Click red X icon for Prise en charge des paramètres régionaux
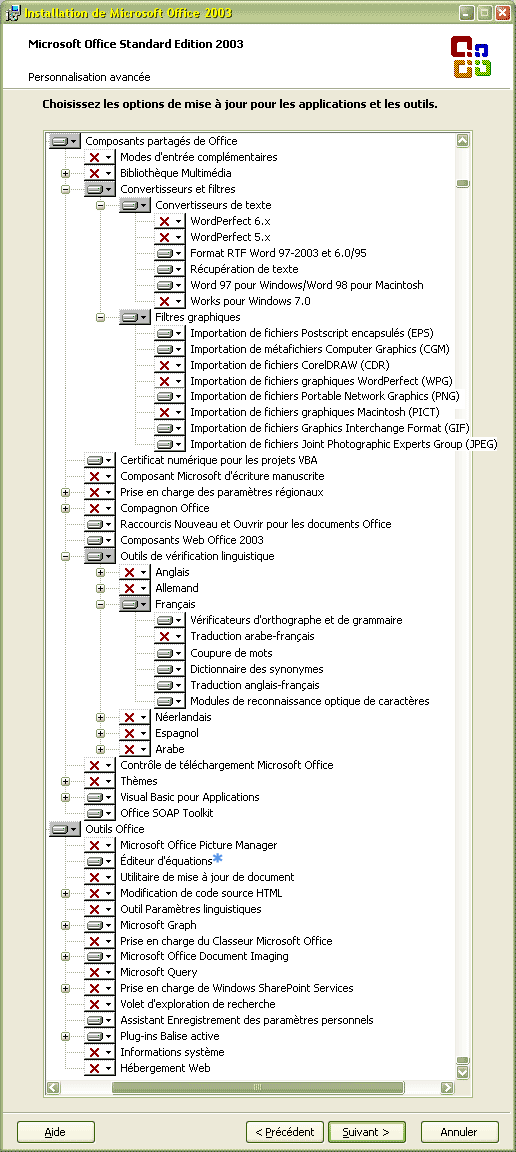This screenshot has height=1152, width=516. (94, 492)
